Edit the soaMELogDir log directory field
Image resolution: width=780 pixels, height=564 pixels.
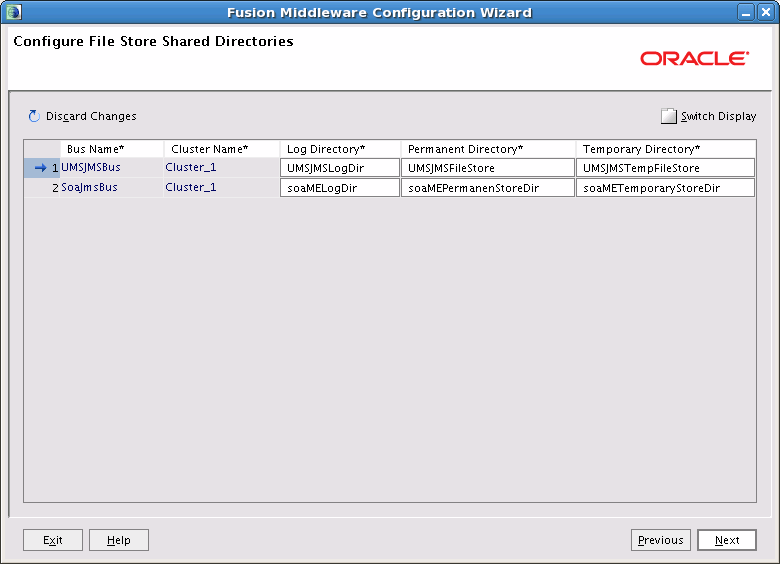tap(340, 188)
